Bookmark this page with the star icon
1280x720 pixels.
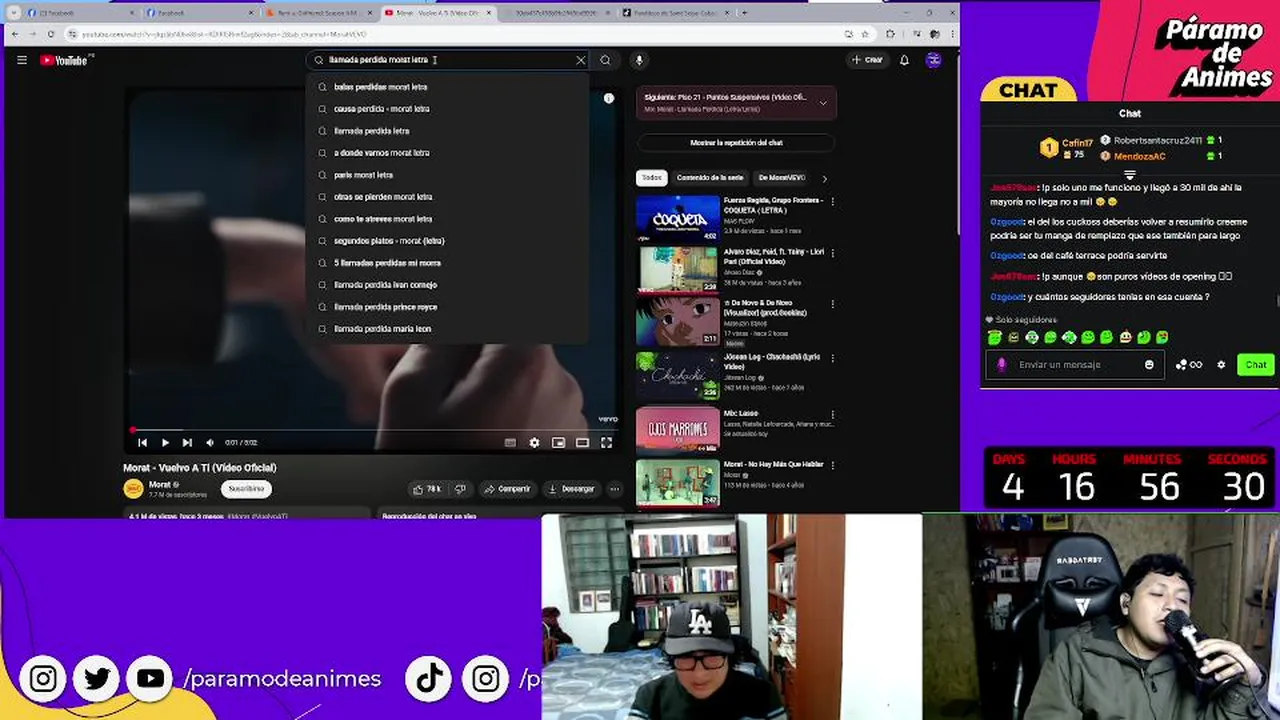[x=864, y=34]
